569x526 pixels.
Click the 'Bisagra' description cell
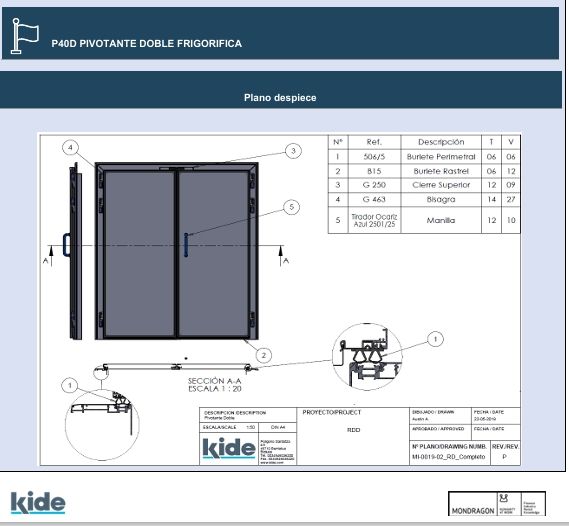[441, 199]
